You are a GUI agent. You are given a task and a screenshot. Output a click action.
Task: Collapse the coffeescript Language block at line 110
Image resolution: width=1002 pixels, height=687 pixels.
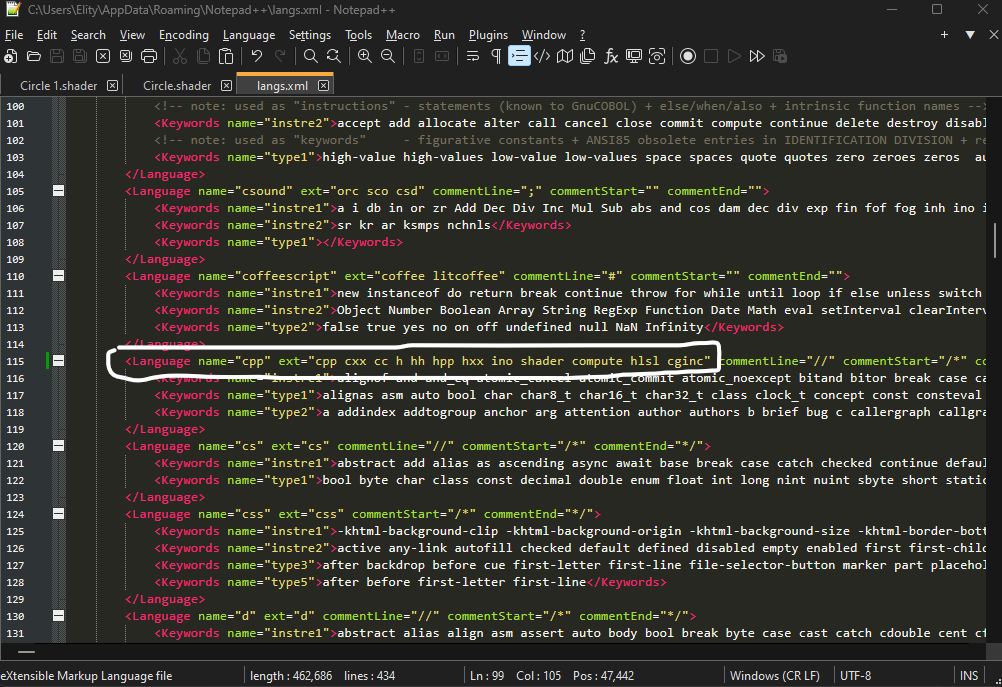[x=58, y=275]
